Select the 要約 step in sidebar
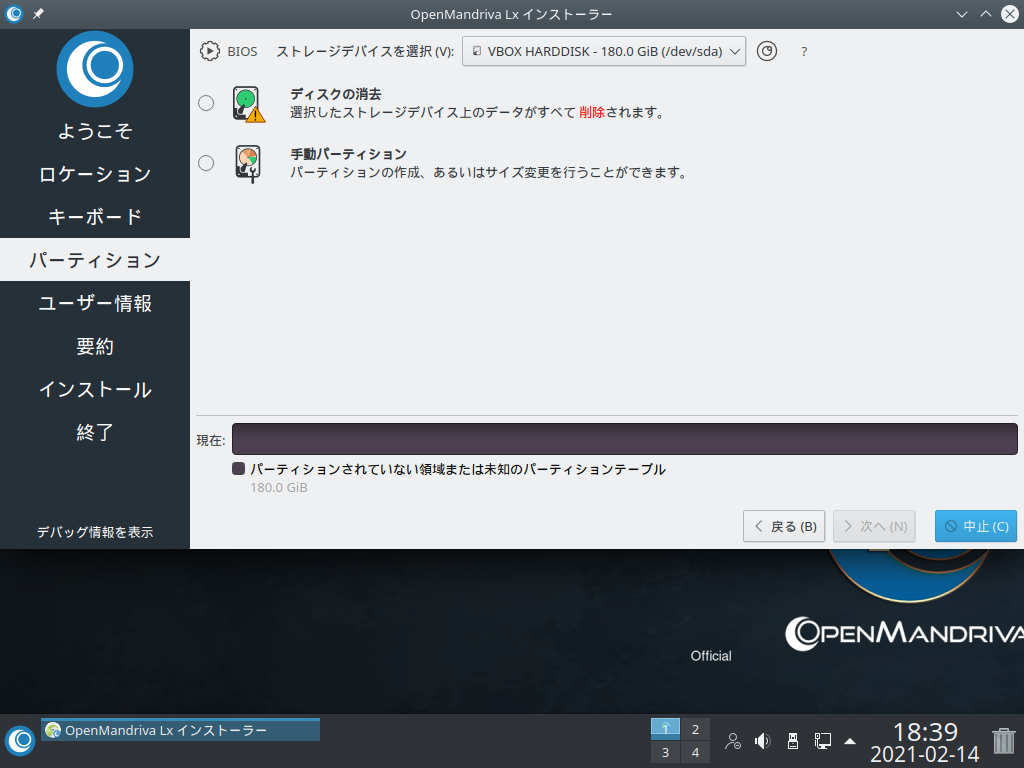The height and width of the screenshot is (768, 1024). [x=95, y=346]
